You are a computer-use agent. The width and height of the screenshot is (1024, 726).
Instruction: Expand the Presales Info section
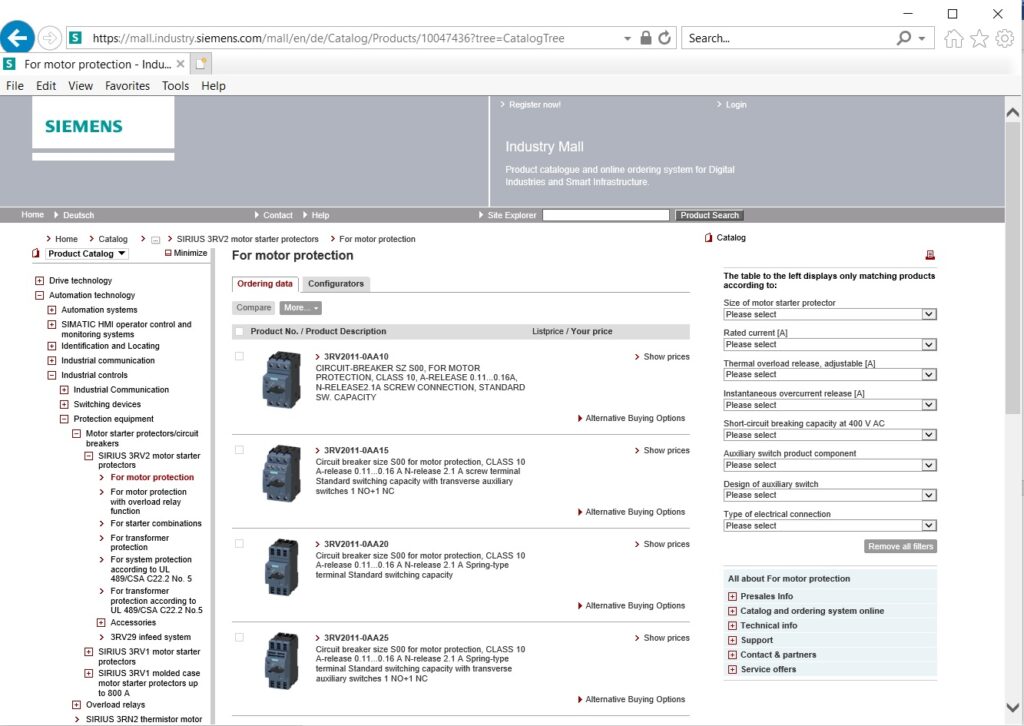pyautogui.click(x=732, y=596)
